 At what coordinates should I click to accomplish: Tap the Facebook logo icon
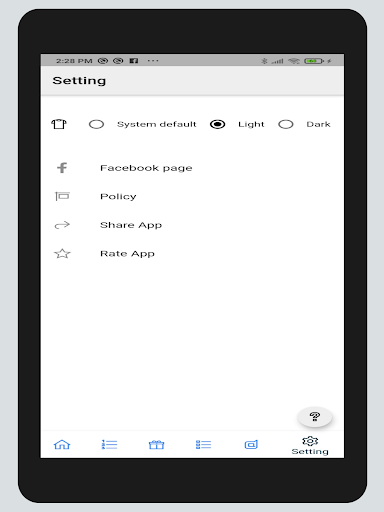pos(62,168)
